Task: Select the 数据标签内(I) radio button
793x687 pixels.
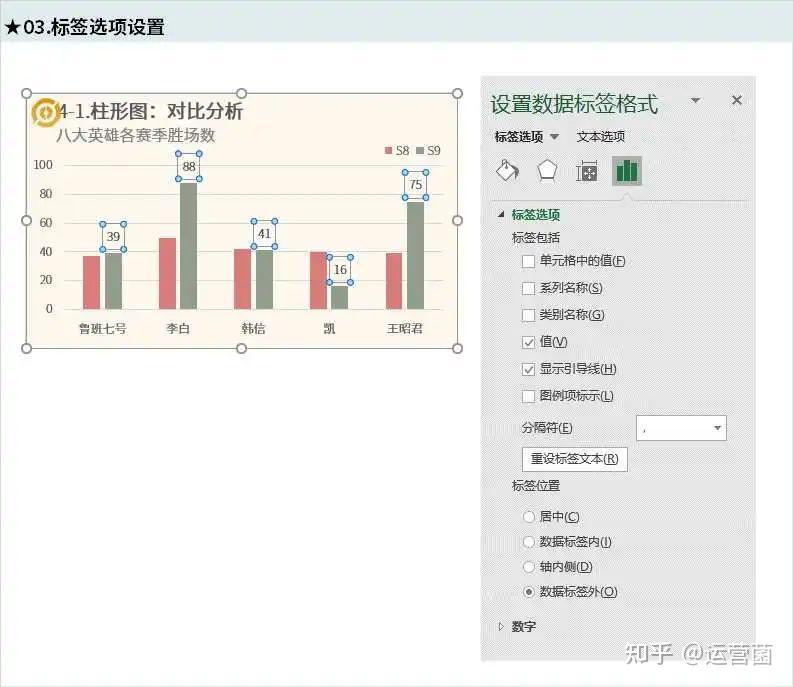Action: pos(528,542)
